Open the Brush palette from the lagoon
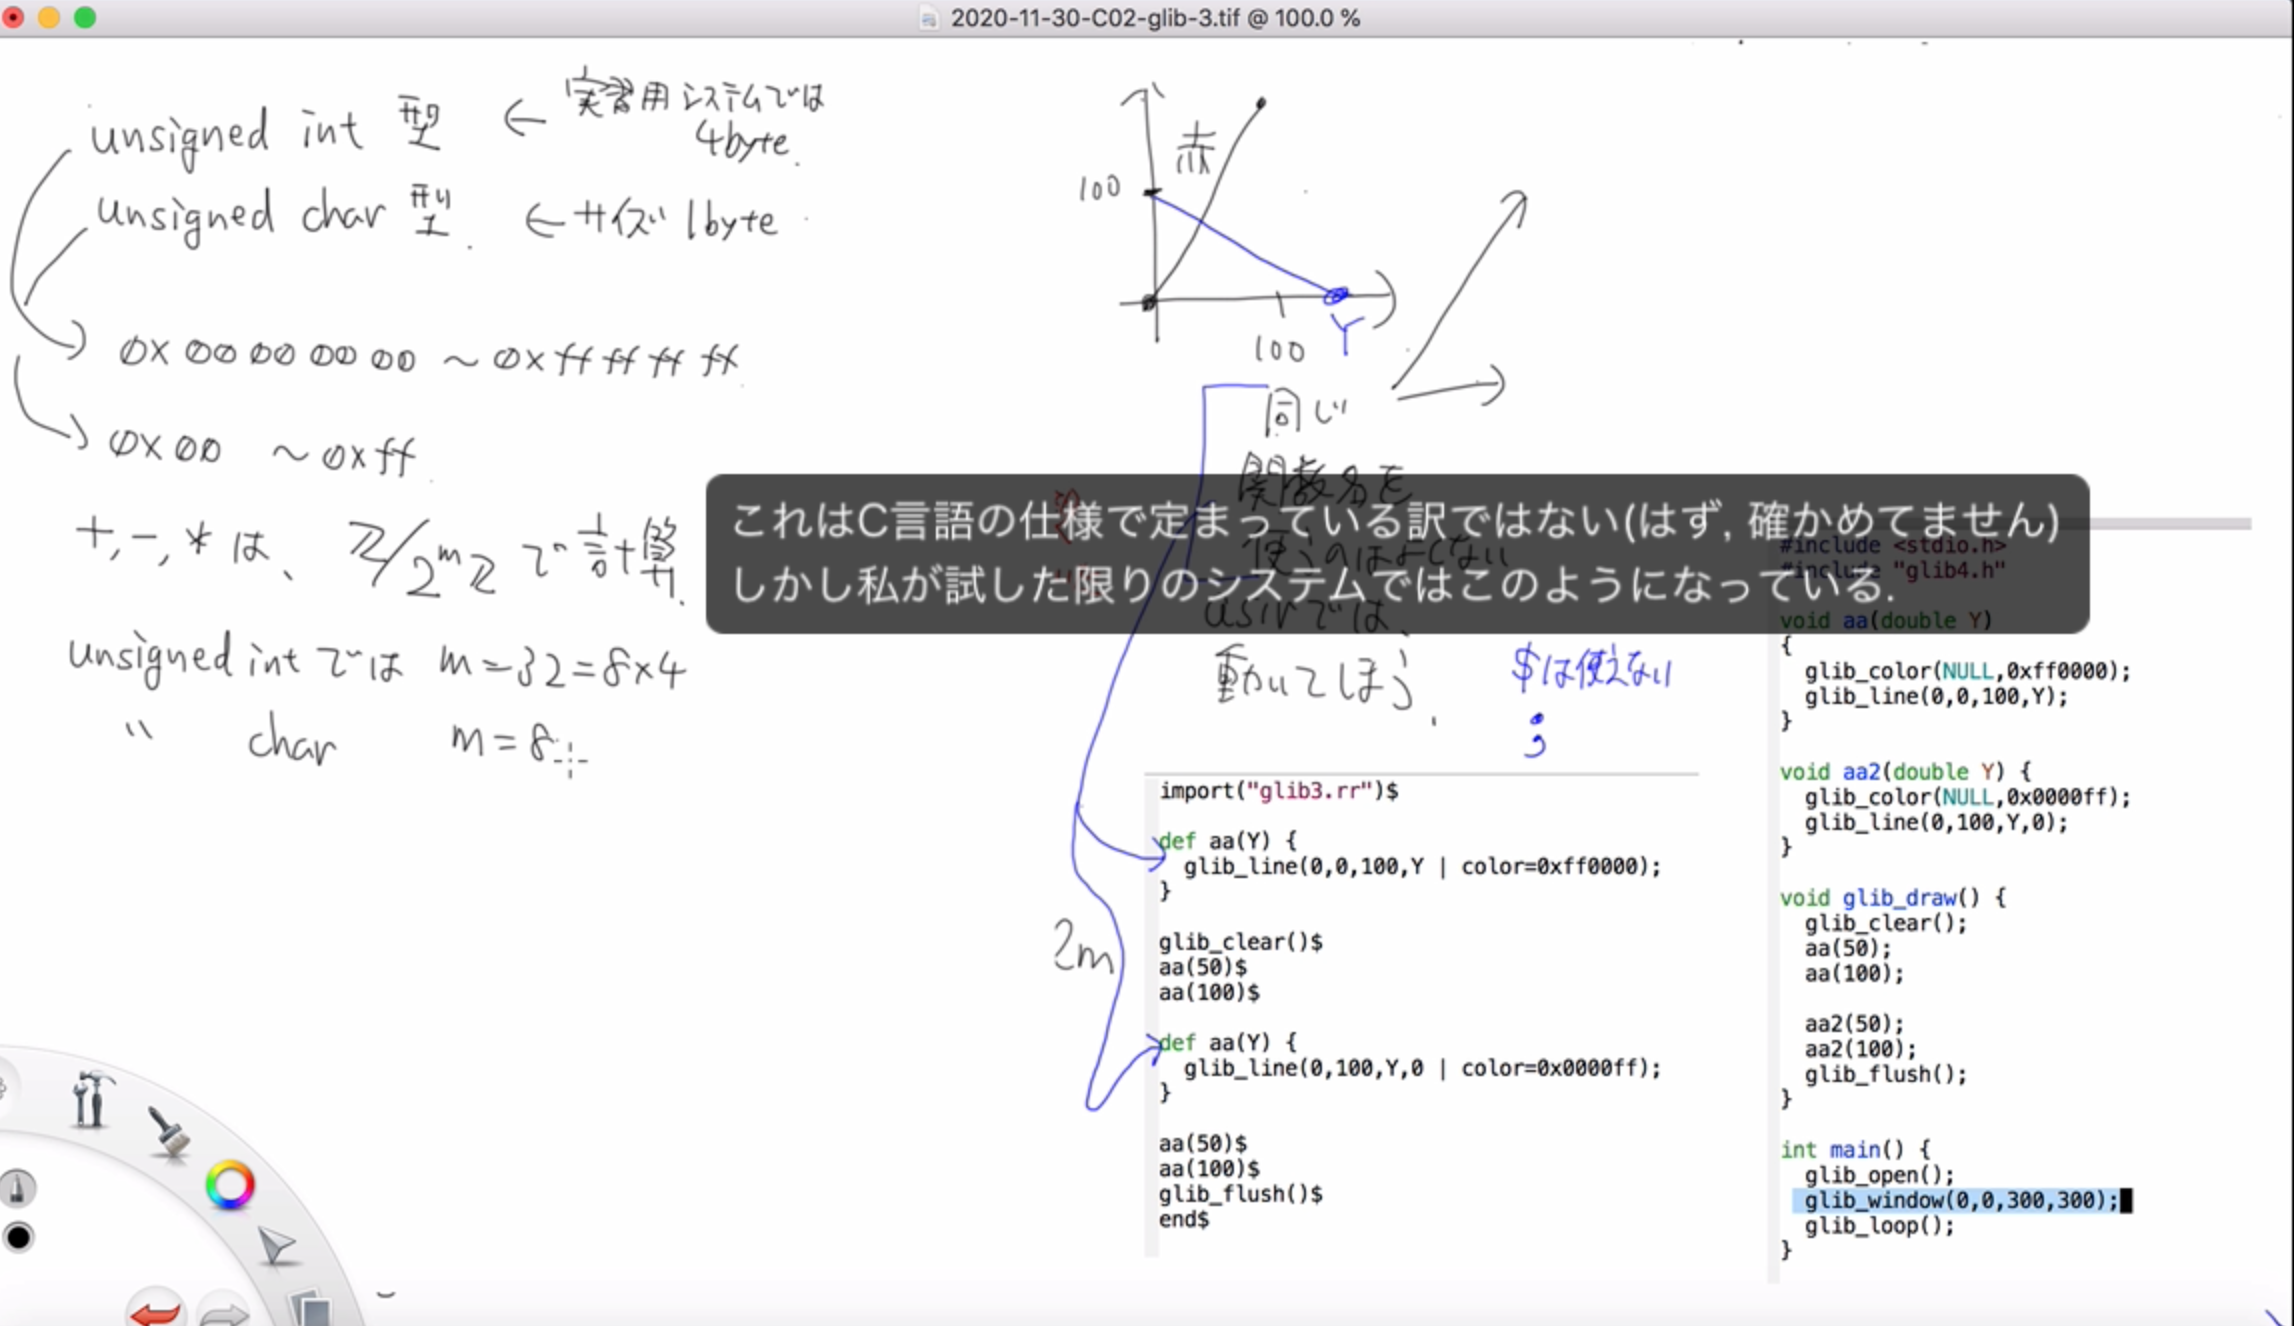Image resolution: width=2294 pixels, height=1326 pixels. [168, 1133]
